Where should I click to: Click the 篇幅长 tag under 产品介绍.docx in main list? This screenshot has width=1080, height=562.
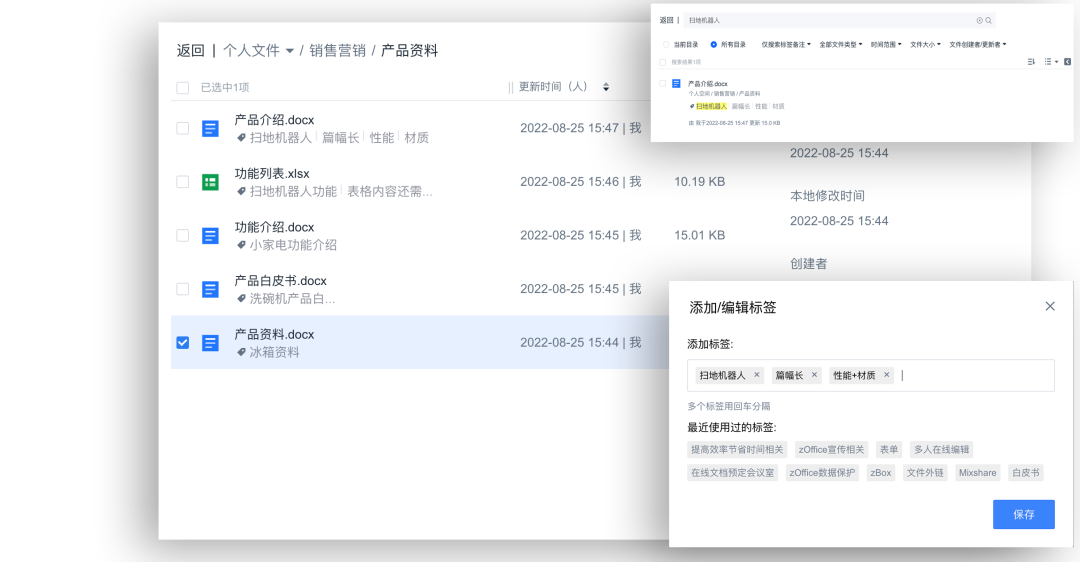pyautogui.click(x=341, y=138)
